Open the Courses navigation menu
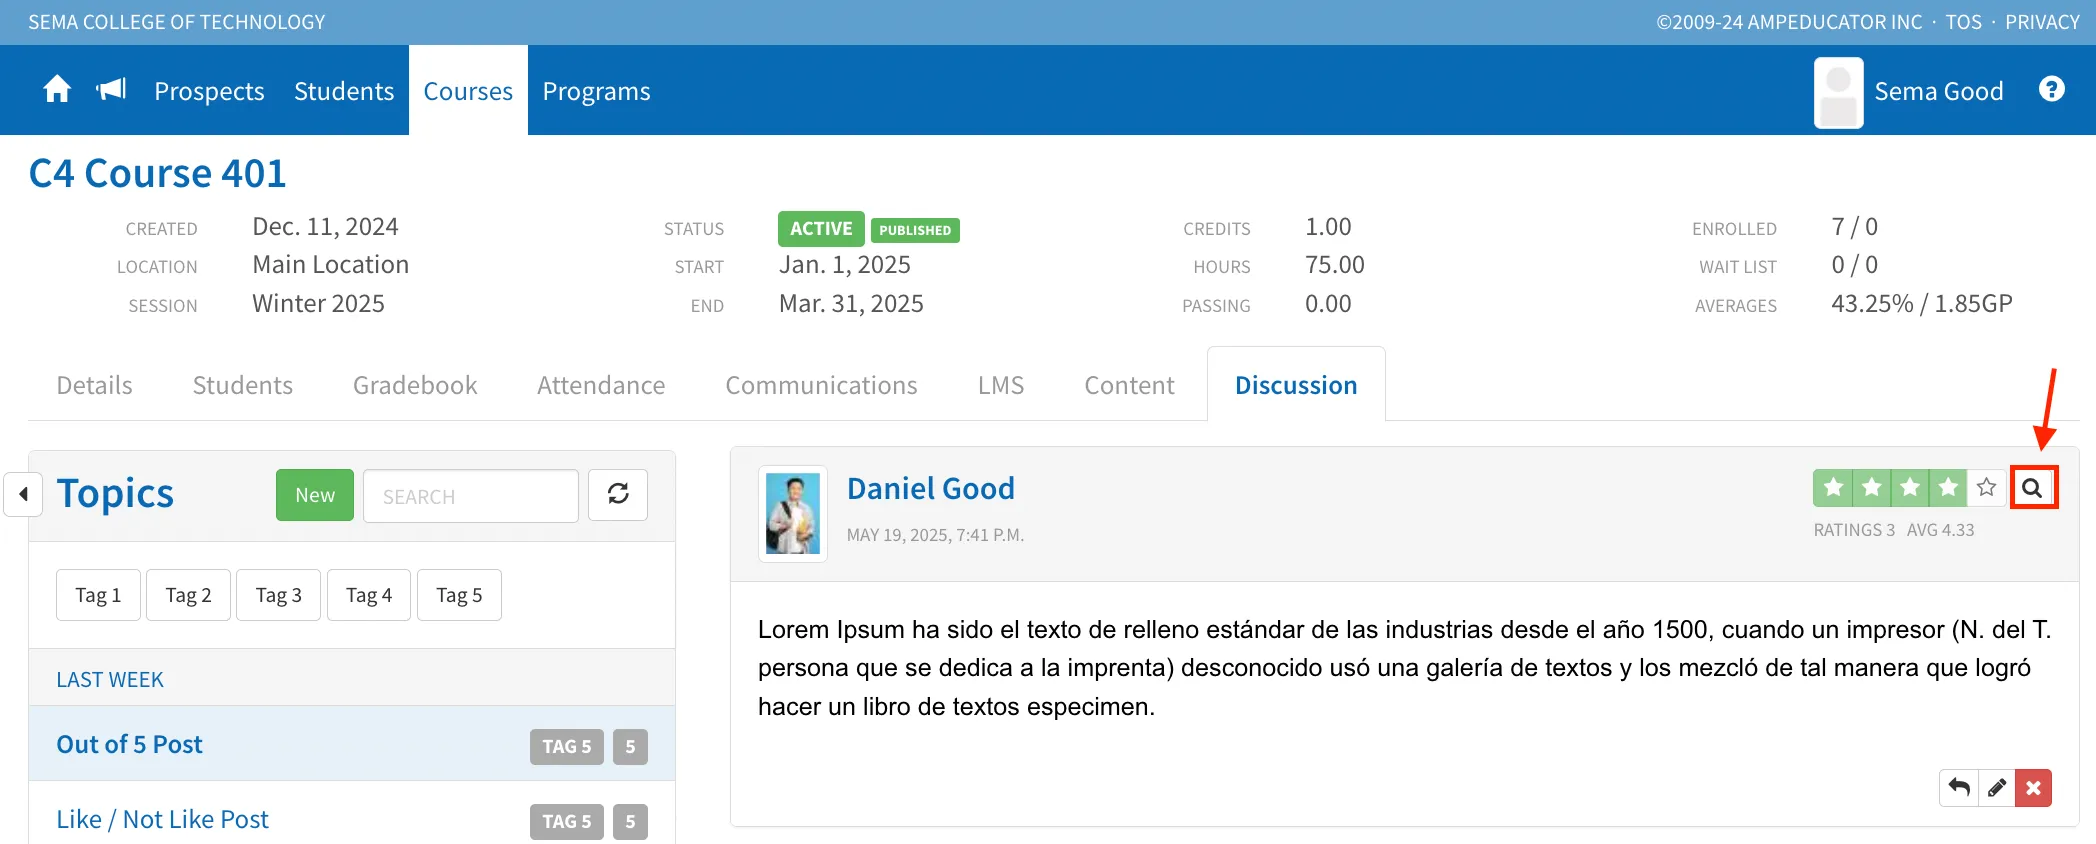The width and height of the screenshot is (2096, 844). [x=468, y=91]
